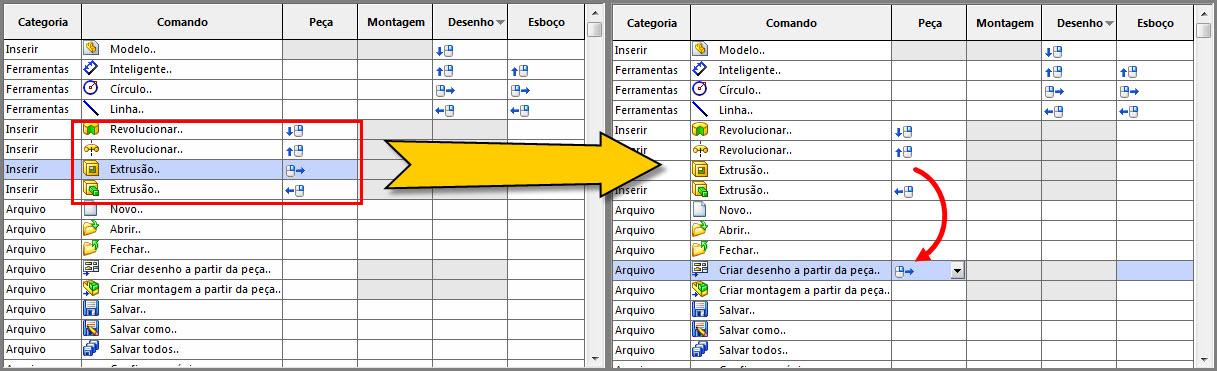Click Salvar como icon in right table
The image size is (1217, 371).
point(700,330)
